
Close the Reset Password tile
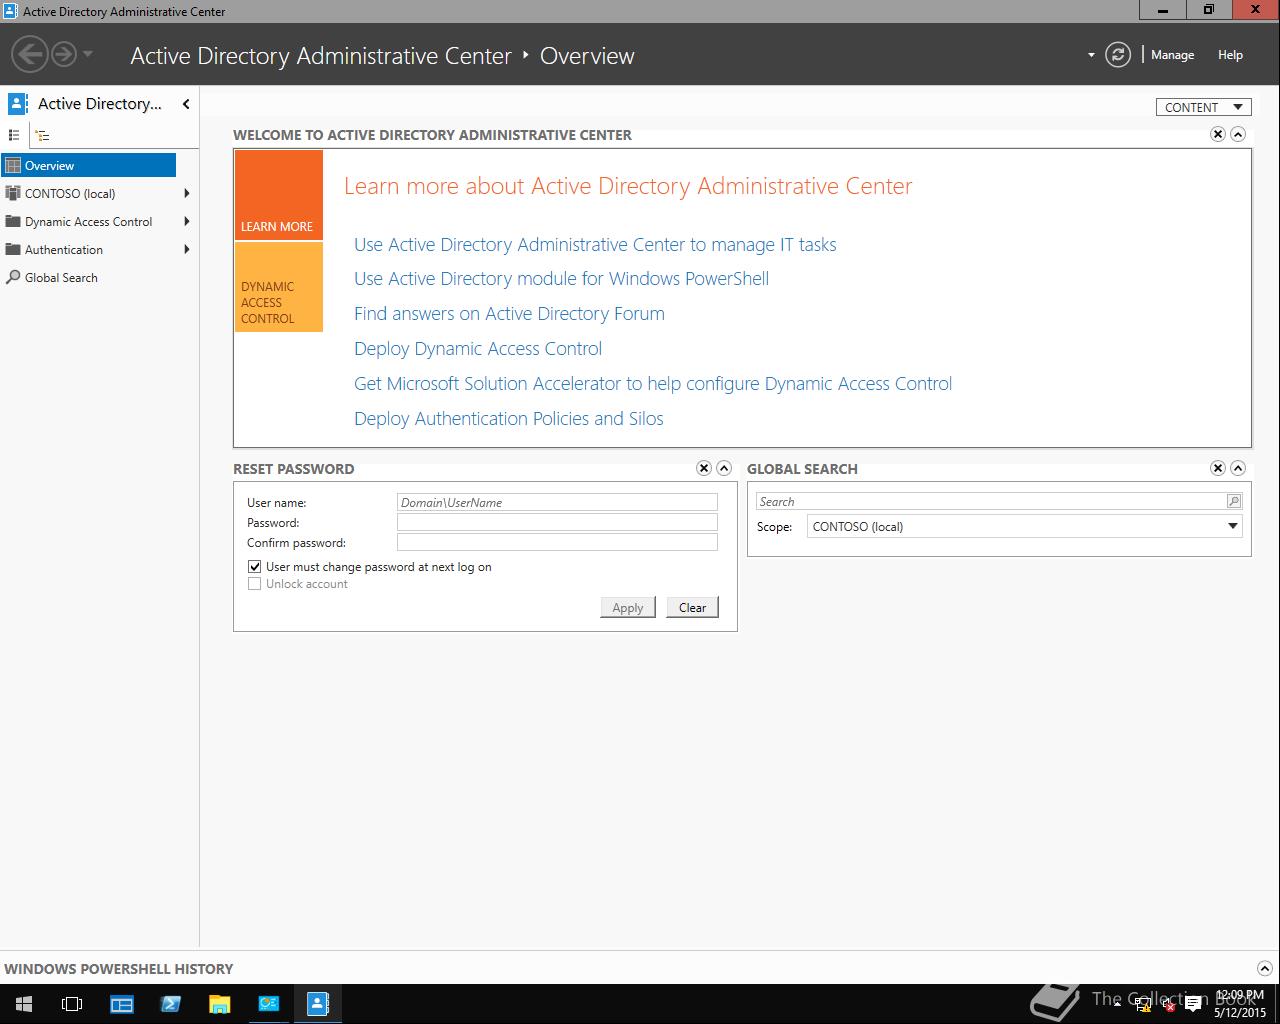704,468
